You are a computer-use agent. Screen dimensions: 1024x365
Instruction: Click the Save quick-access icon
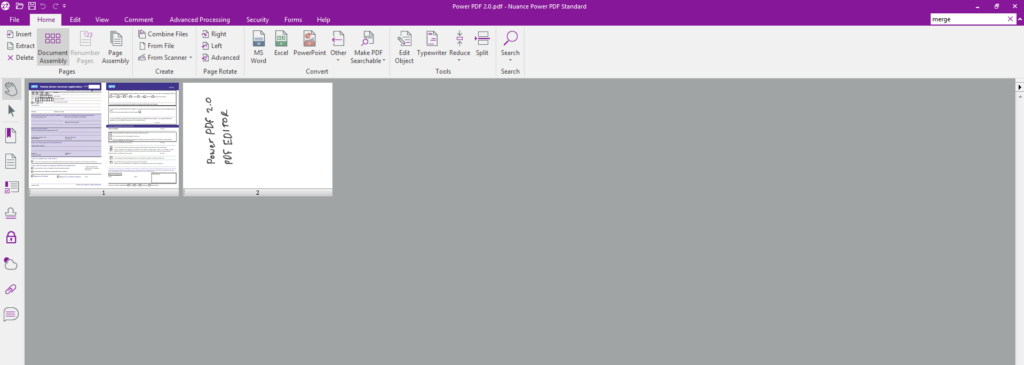pos(31,6)
